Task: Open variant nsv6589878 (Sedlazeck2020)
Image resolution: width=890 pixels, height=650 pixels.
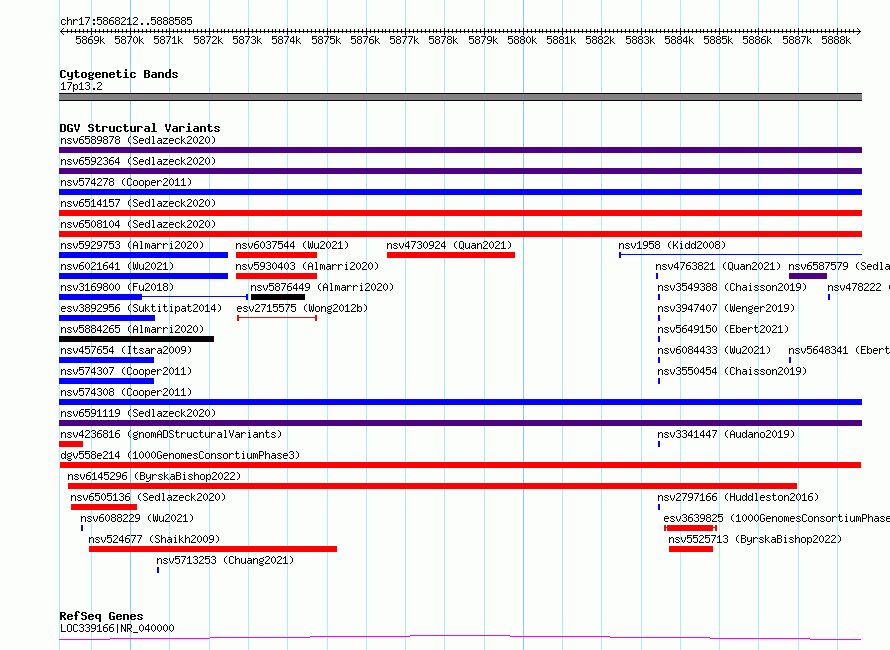Action: [x=138, y=140]
